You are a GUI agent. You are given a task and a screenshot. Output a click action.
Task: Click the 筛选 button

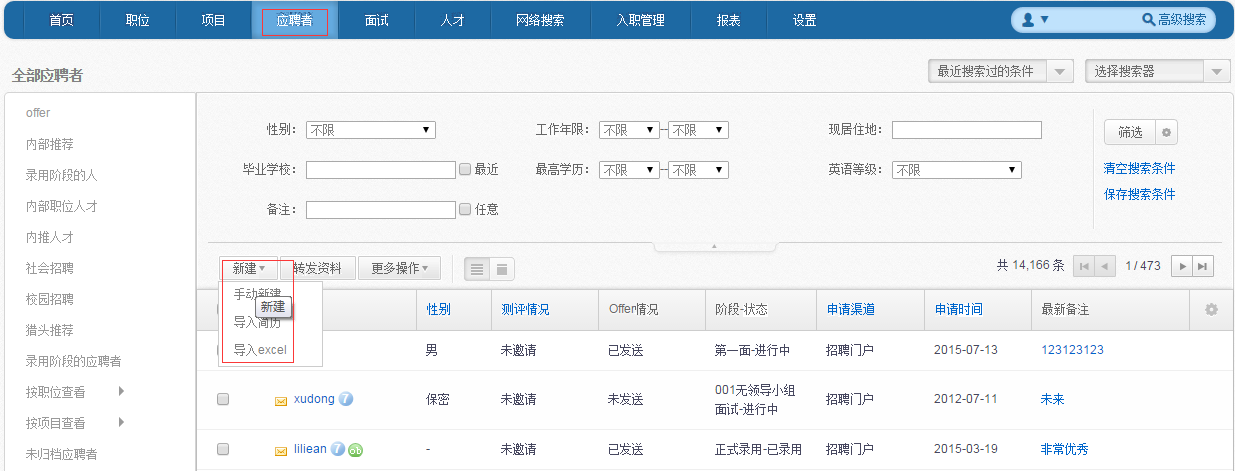click(1130, 132)
